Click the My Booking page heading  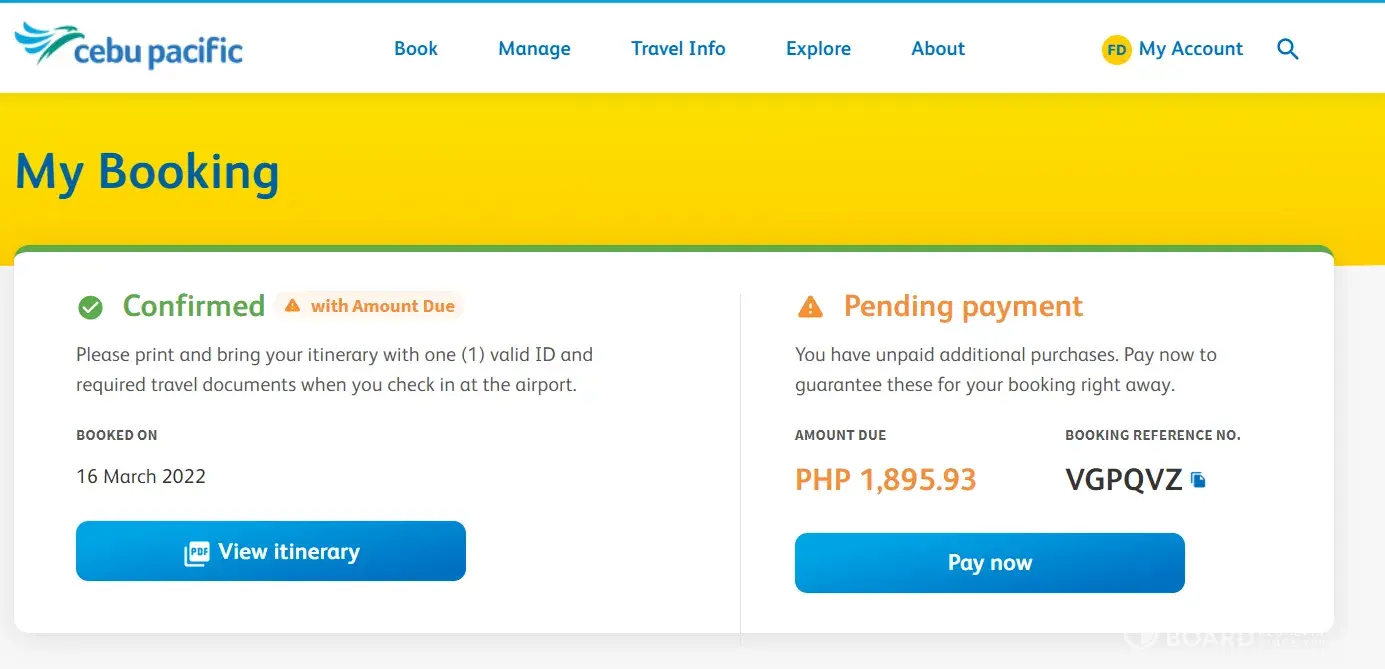pos(147,171)
